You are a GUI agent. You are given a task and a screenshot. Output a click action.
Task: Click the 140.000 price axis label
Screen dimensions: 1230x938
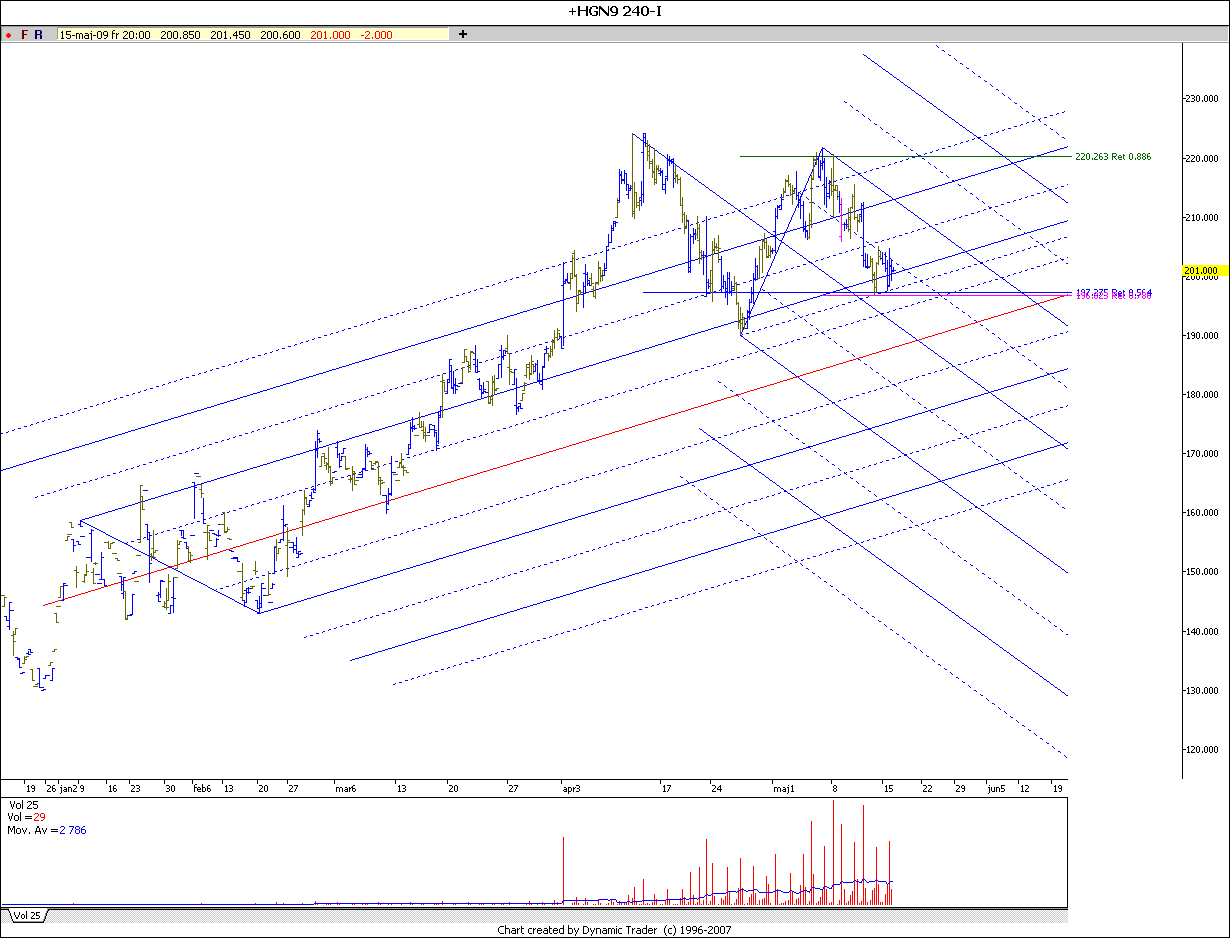coord(1203,632)
